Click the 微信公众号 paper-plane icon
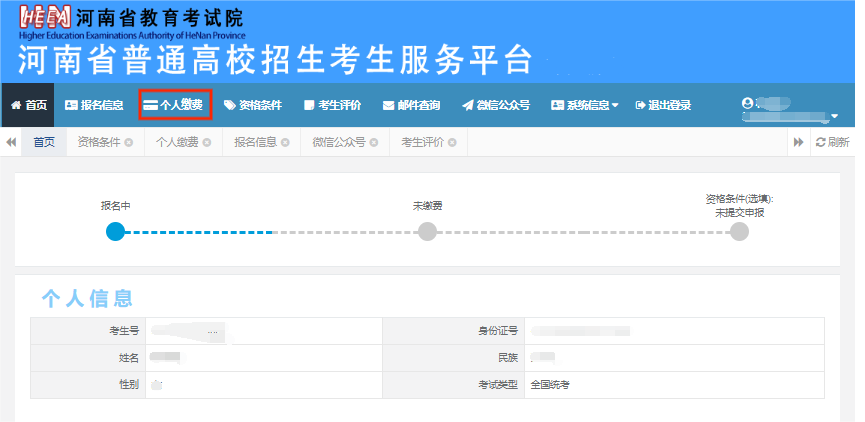Image resolution: width=865 pixels, height=422 pixels. [467, 105]
